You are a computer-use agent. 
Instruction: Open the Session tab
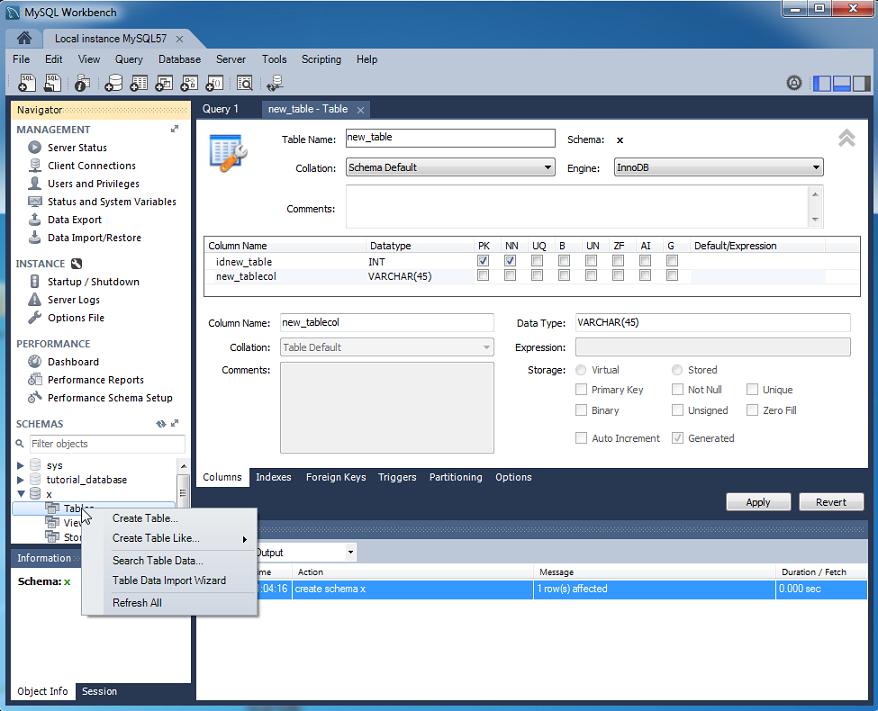pos(100,691)
